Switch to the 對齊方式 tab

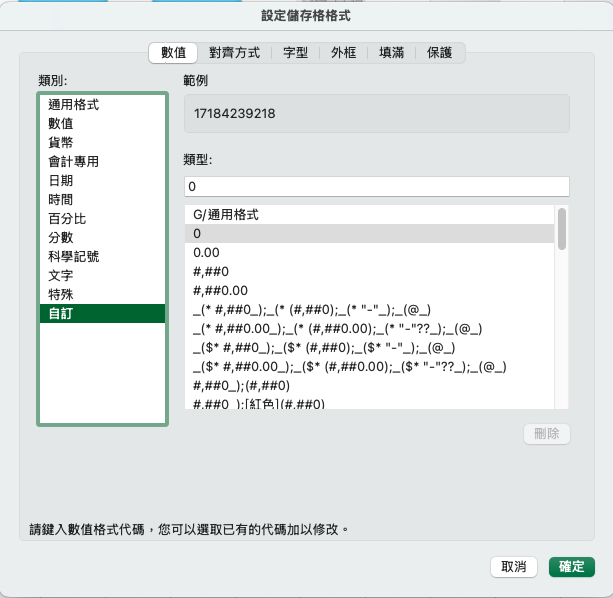(237, 52)
